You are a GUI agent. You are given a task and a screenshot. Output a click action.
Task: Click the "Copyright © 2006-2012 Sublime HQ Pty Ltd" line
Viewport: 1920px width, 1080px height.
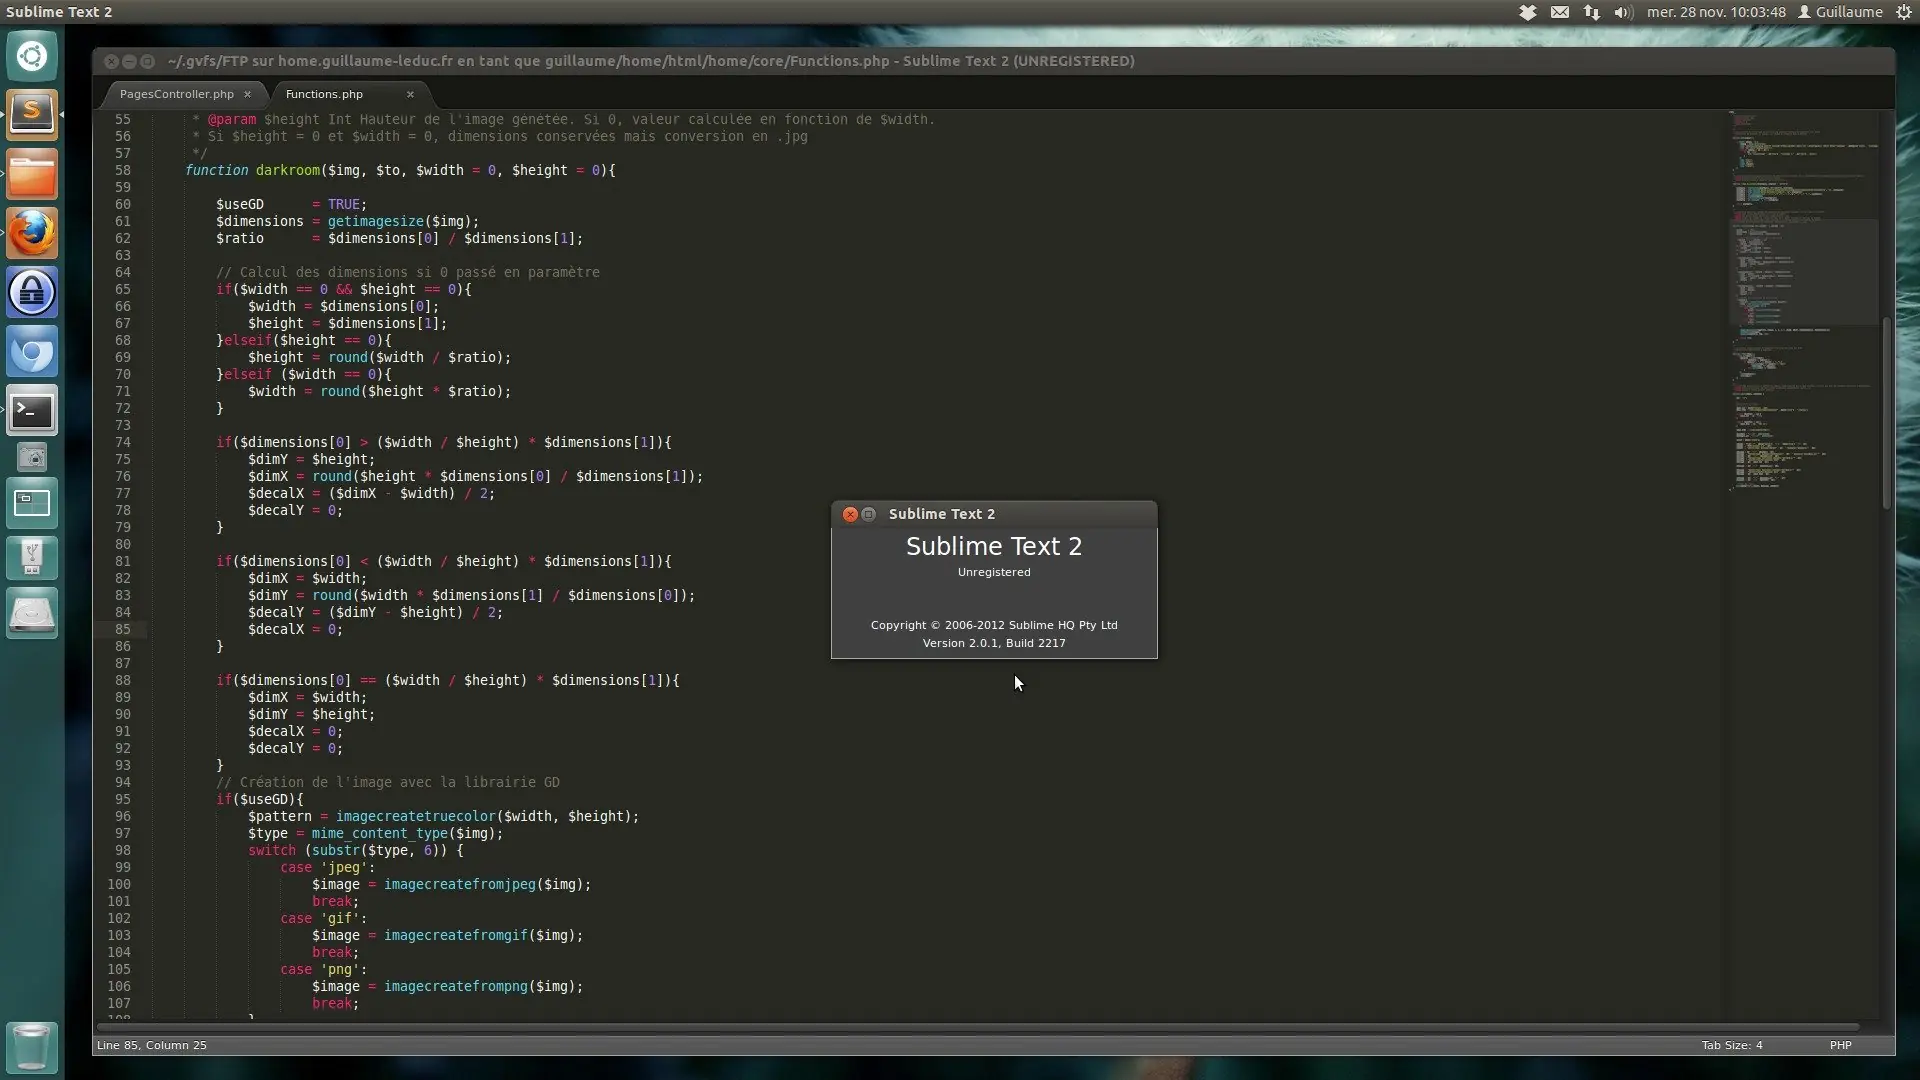tap(994, 625)
